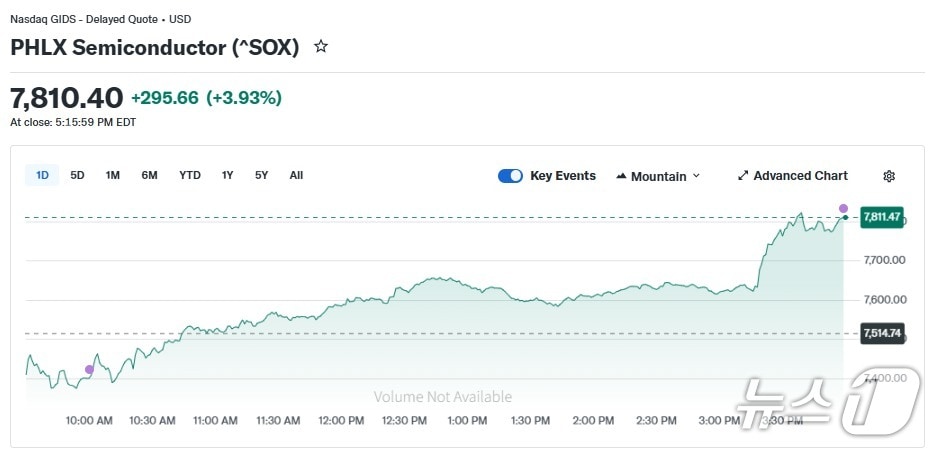Screen dimensions: 934x449
Task: Pick the 5Y time range
Action: click(262, 176)
